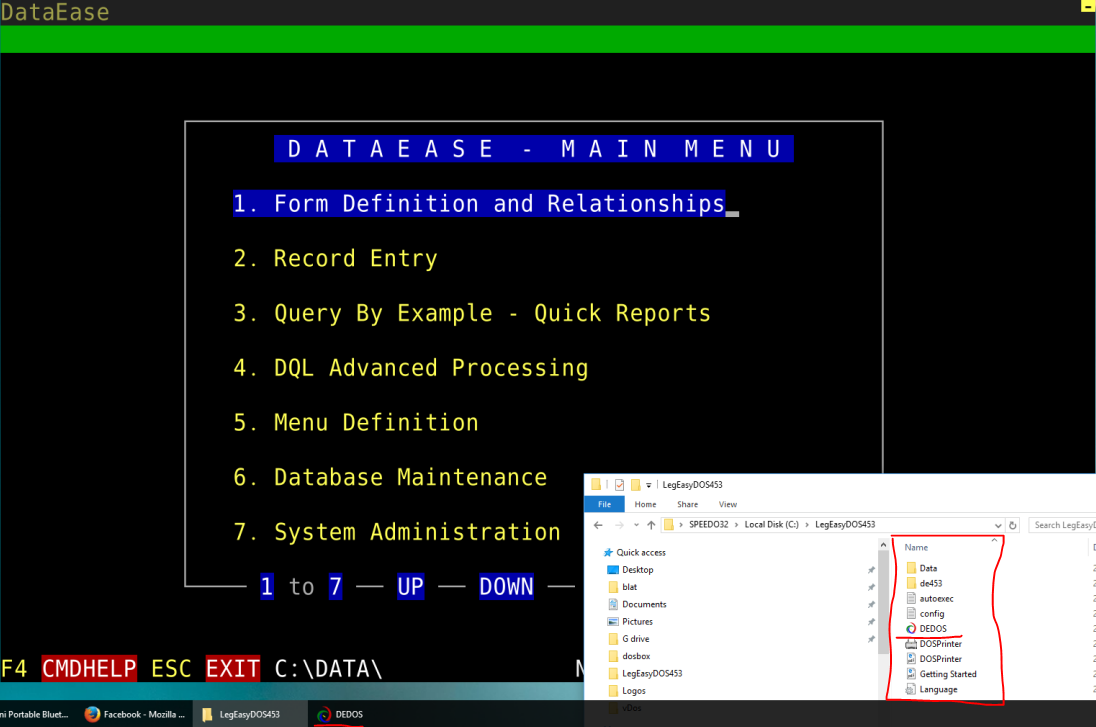
Task: Click the Search LegEasyDOS453 box
Action: point(1062,525)
